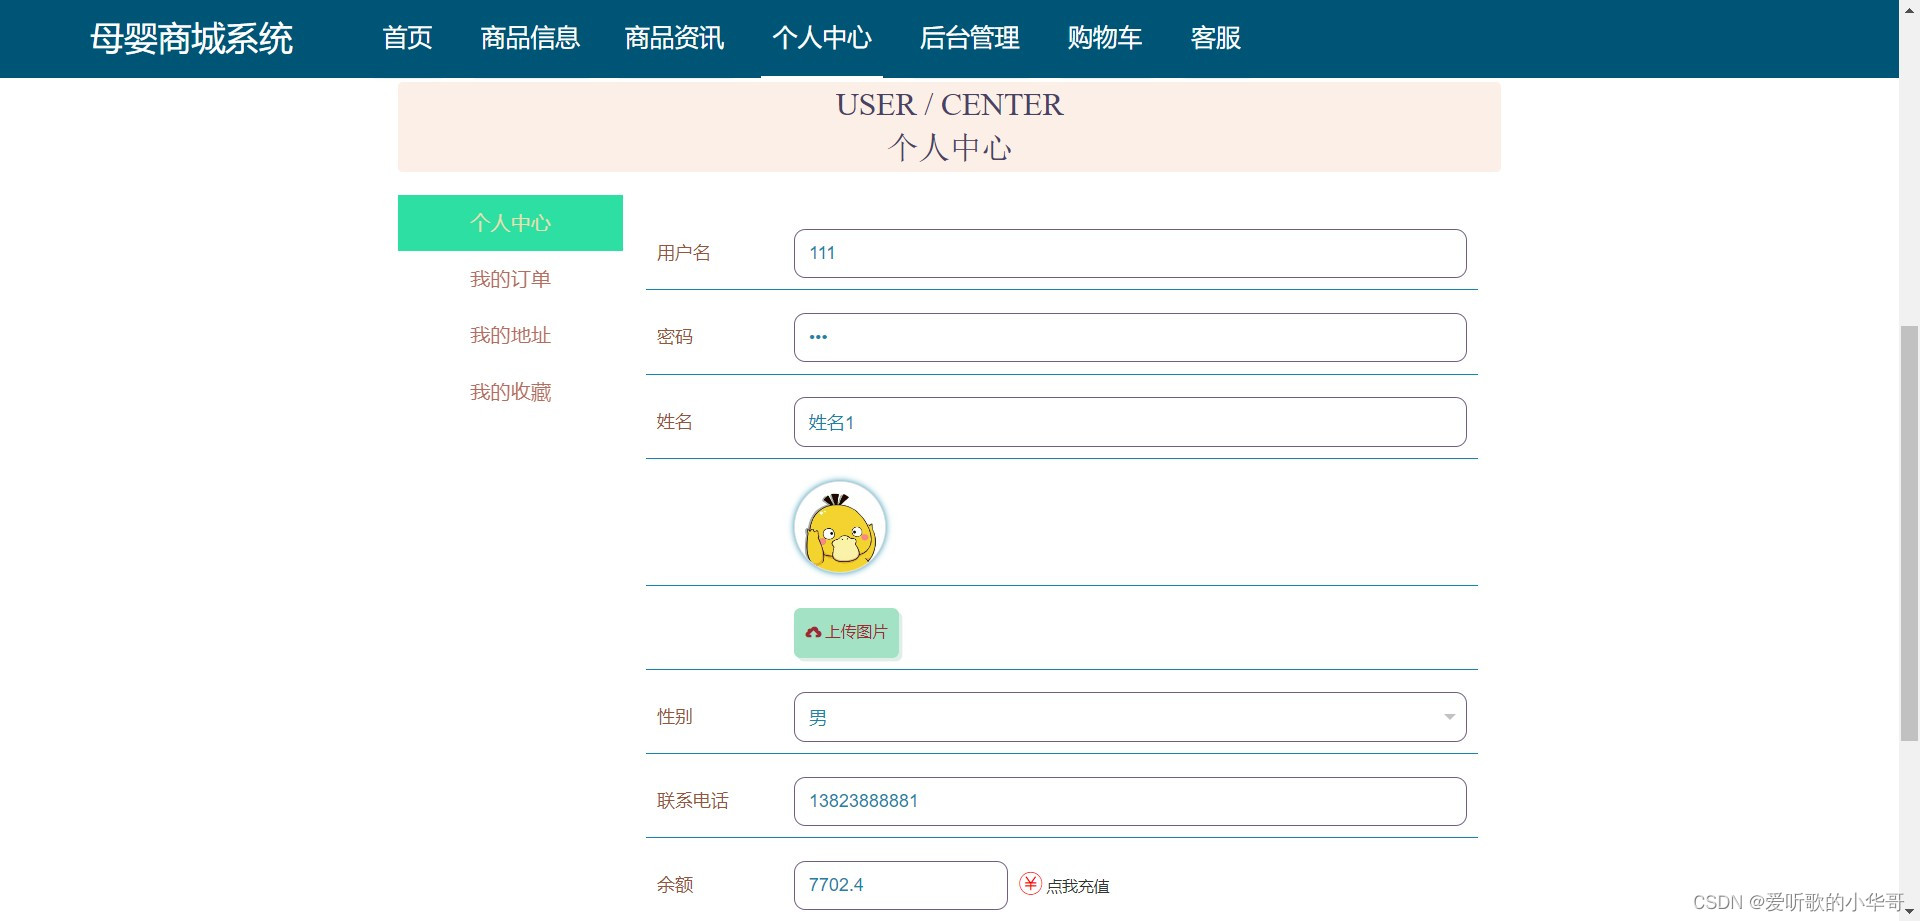This screenshot has width=1920, height=921.
Task: Focus the 联系电话 field with 13823888881
Action: [1130, 801]
